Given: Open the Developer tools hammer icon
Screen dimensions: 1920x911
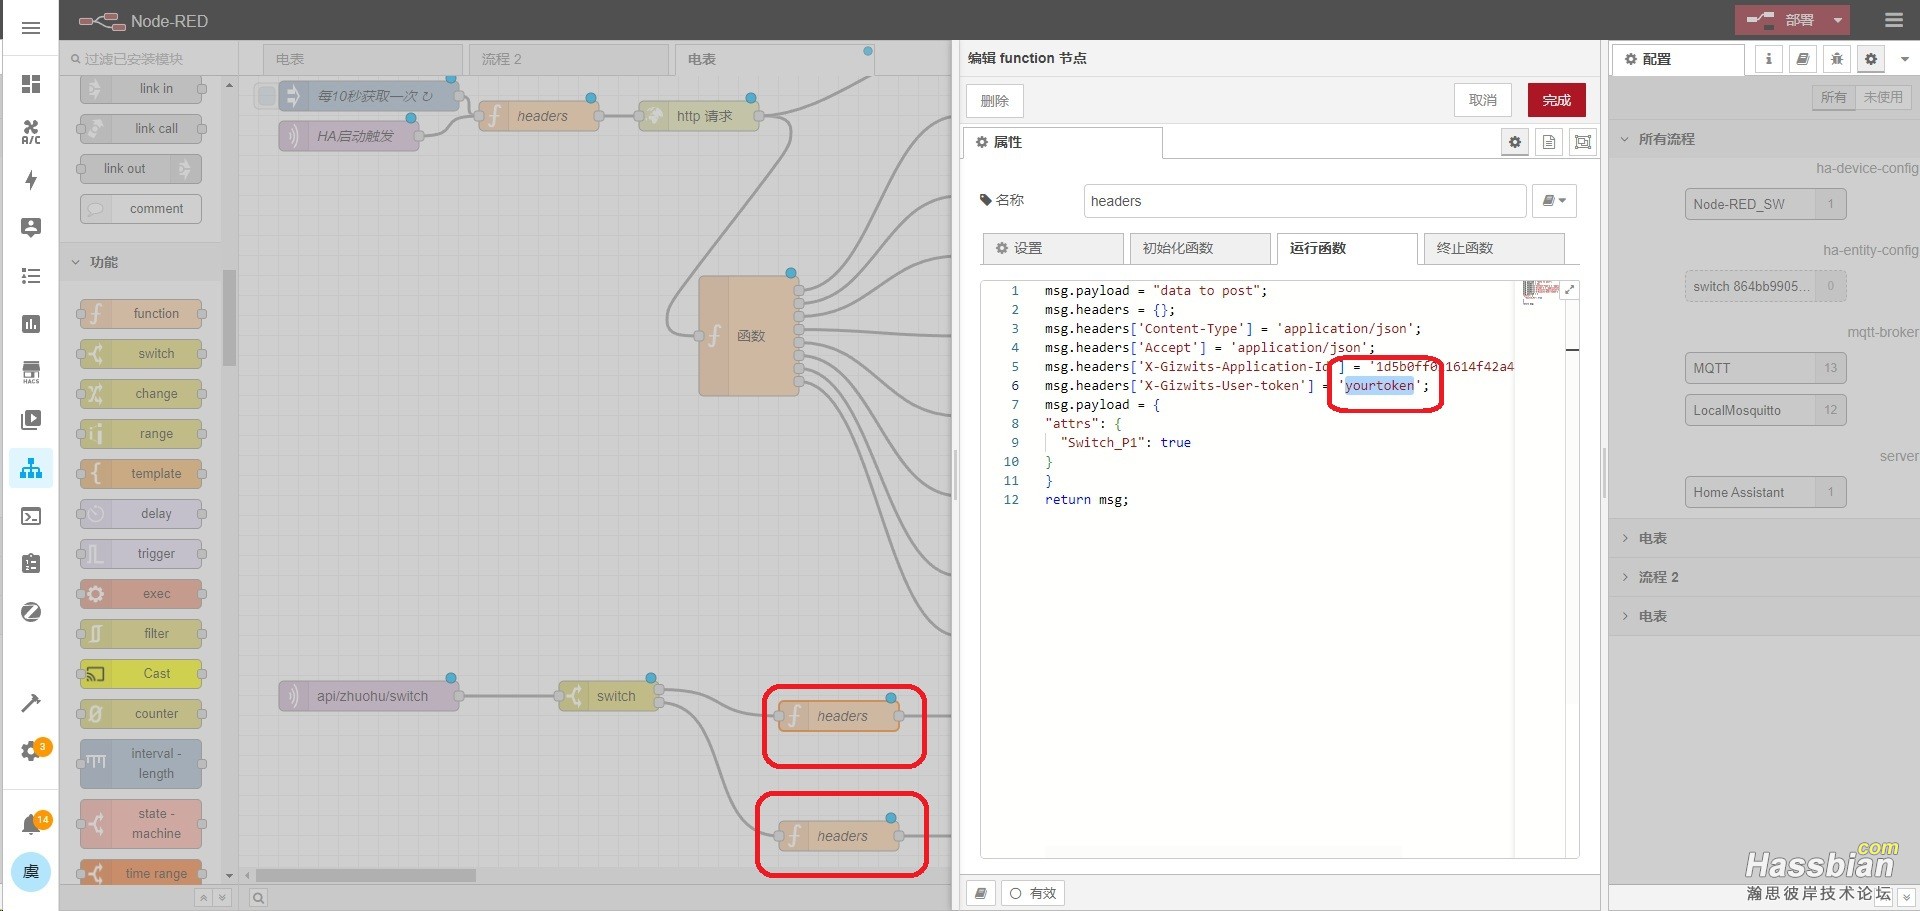Looking at the screenshot, I should coord(31,703).
